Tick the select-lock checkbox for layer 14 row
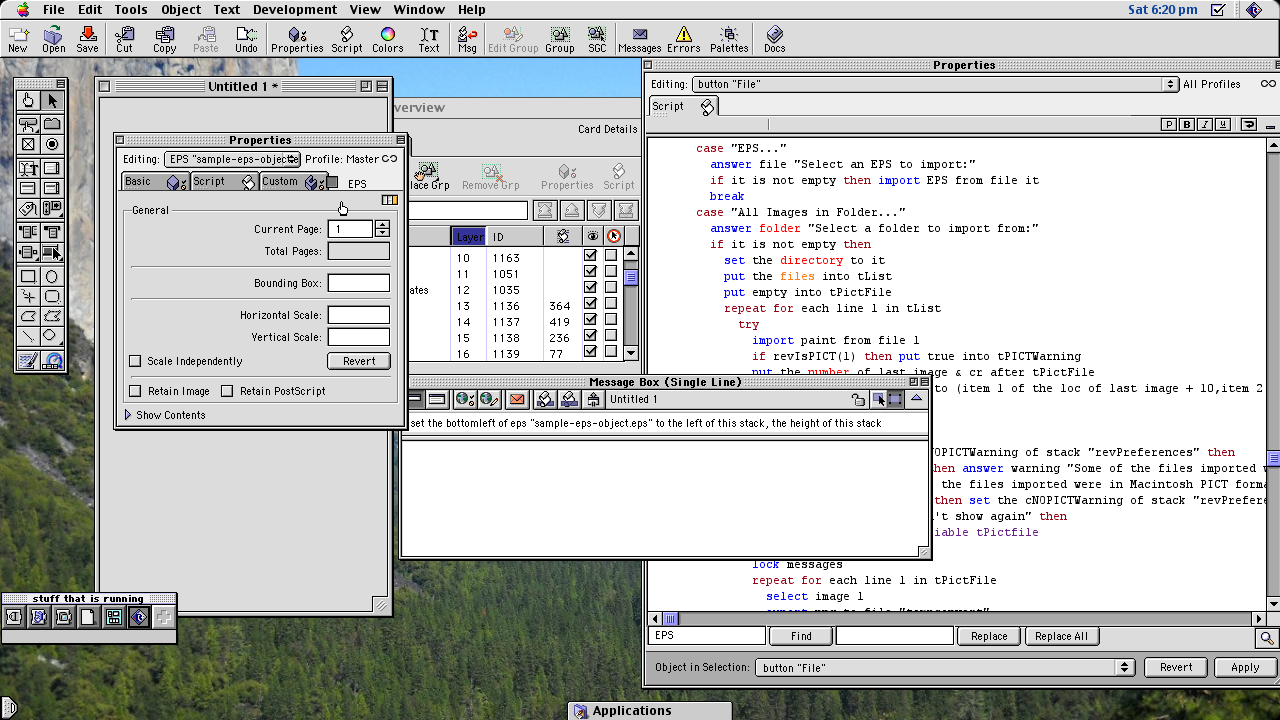The width and height of the screenshot is (1280, 720). click(611, 321)
